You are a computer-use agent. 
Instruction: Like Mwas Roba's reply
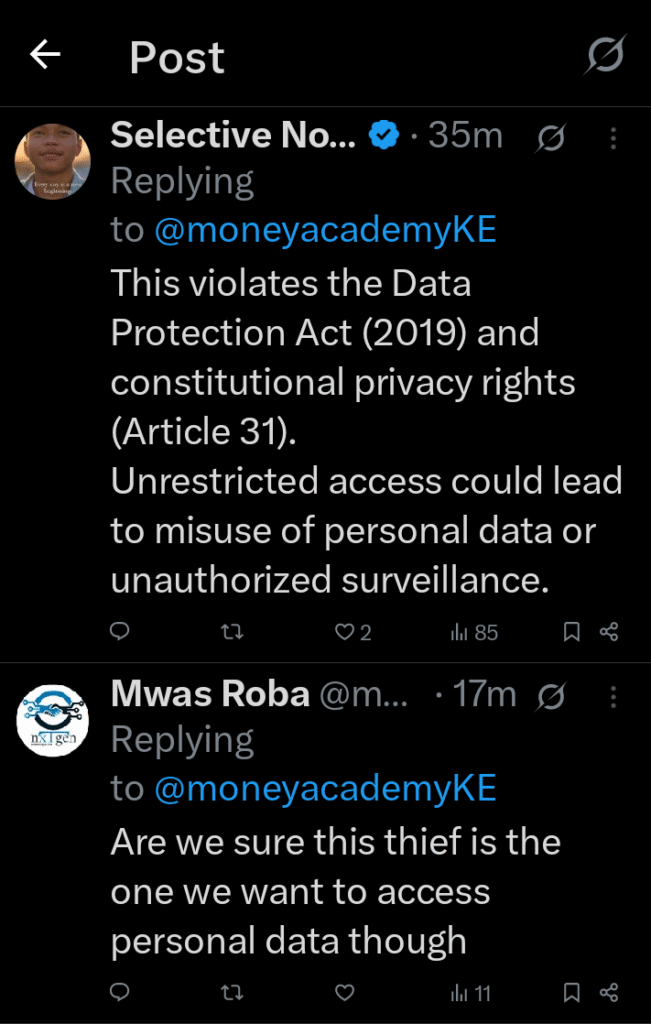[344, 993]
